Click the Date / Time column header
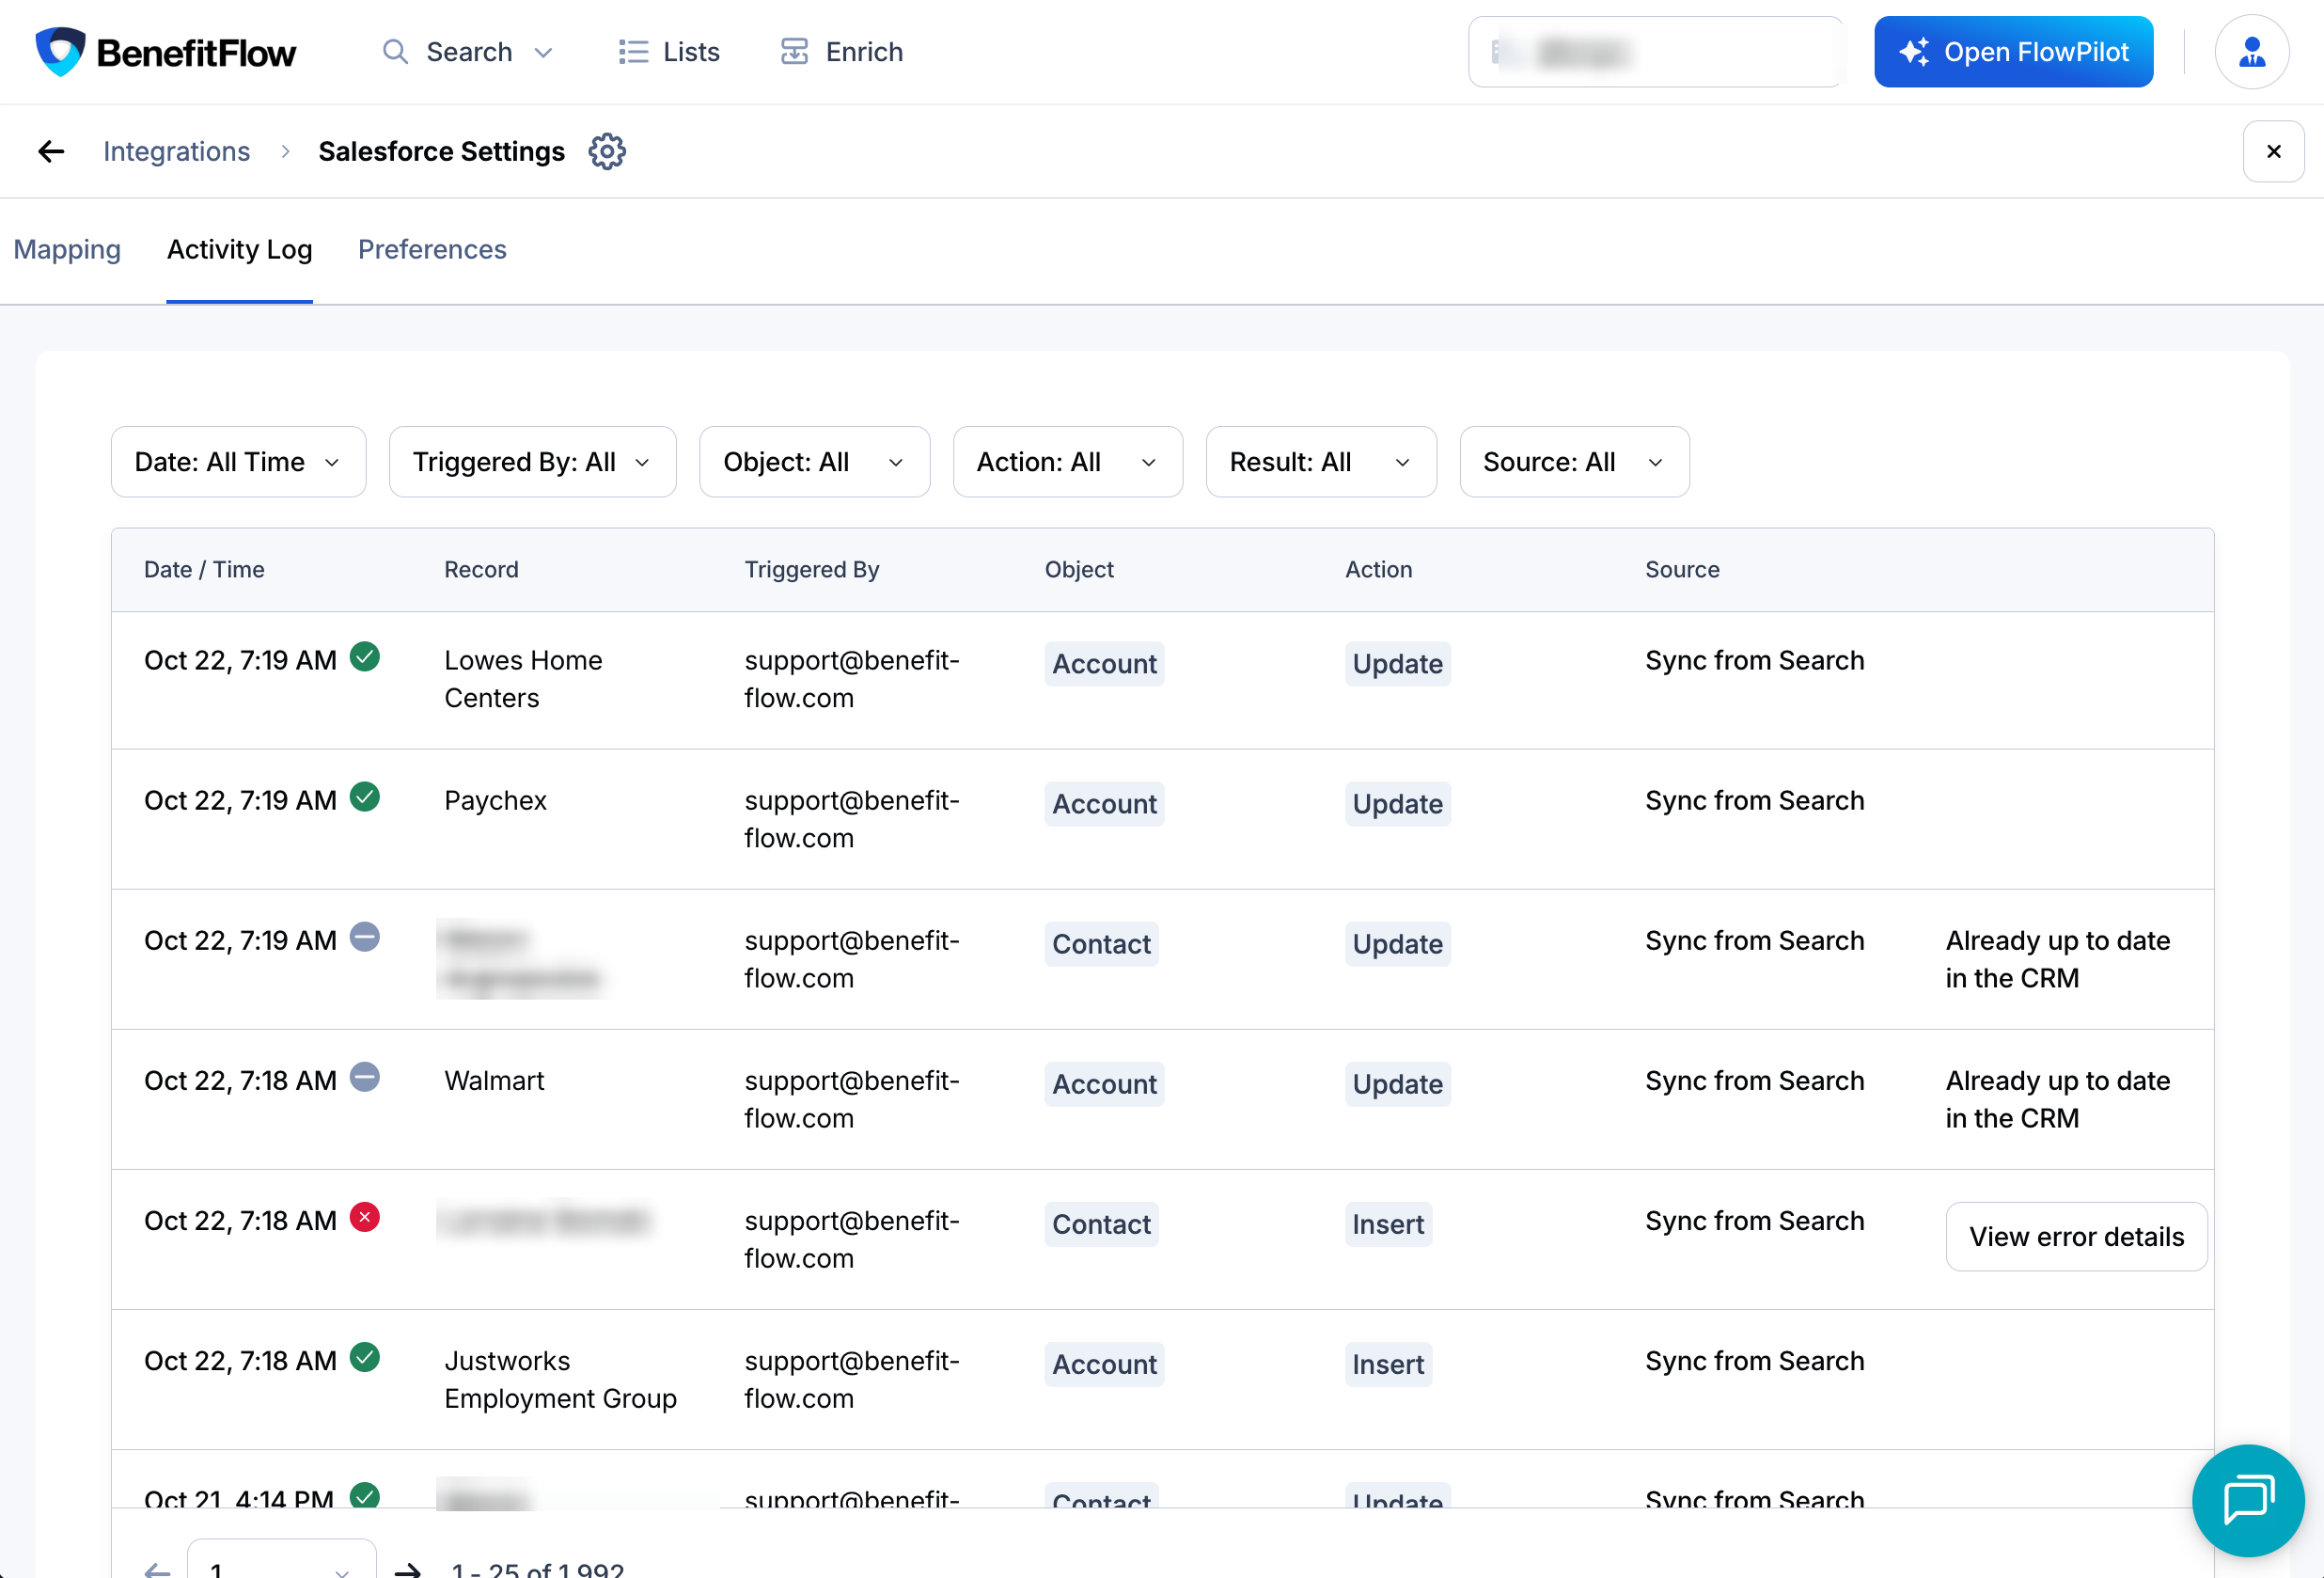 (x=204, y=570)
